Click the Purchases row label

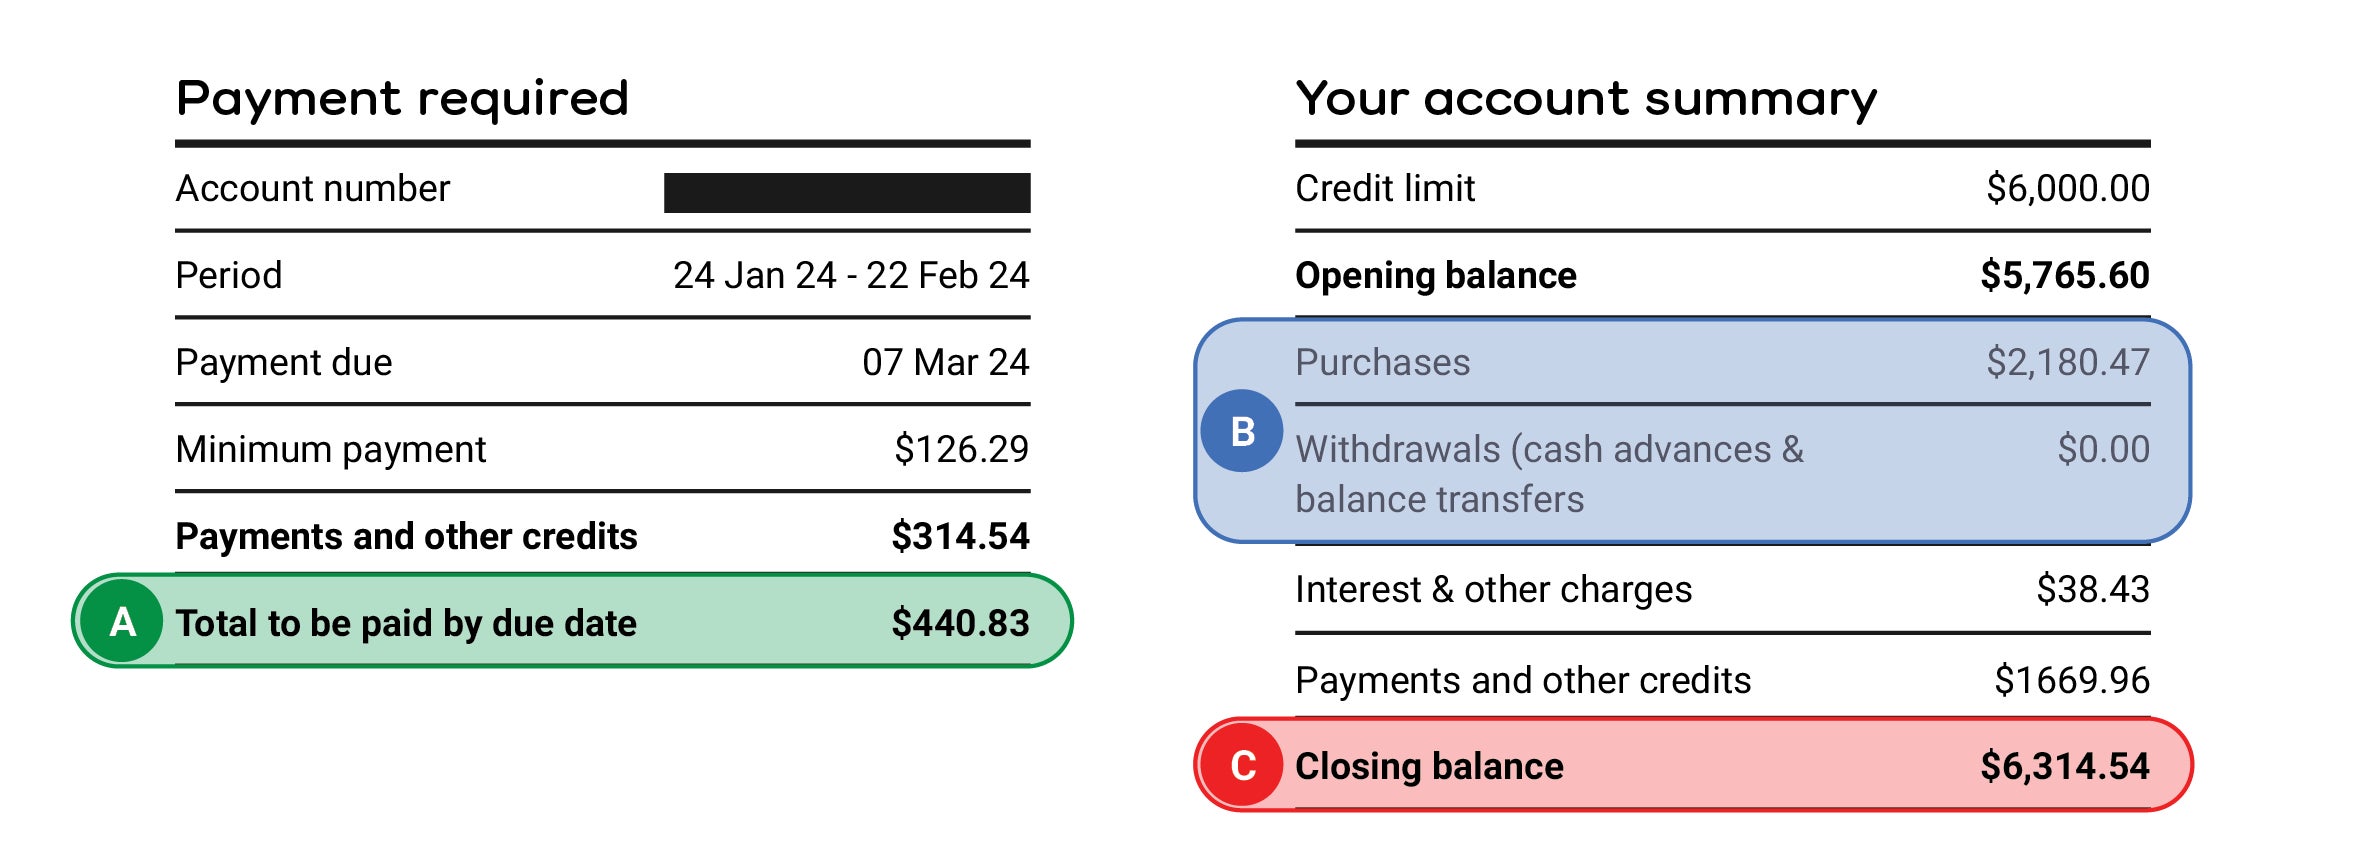[1382, 362]
